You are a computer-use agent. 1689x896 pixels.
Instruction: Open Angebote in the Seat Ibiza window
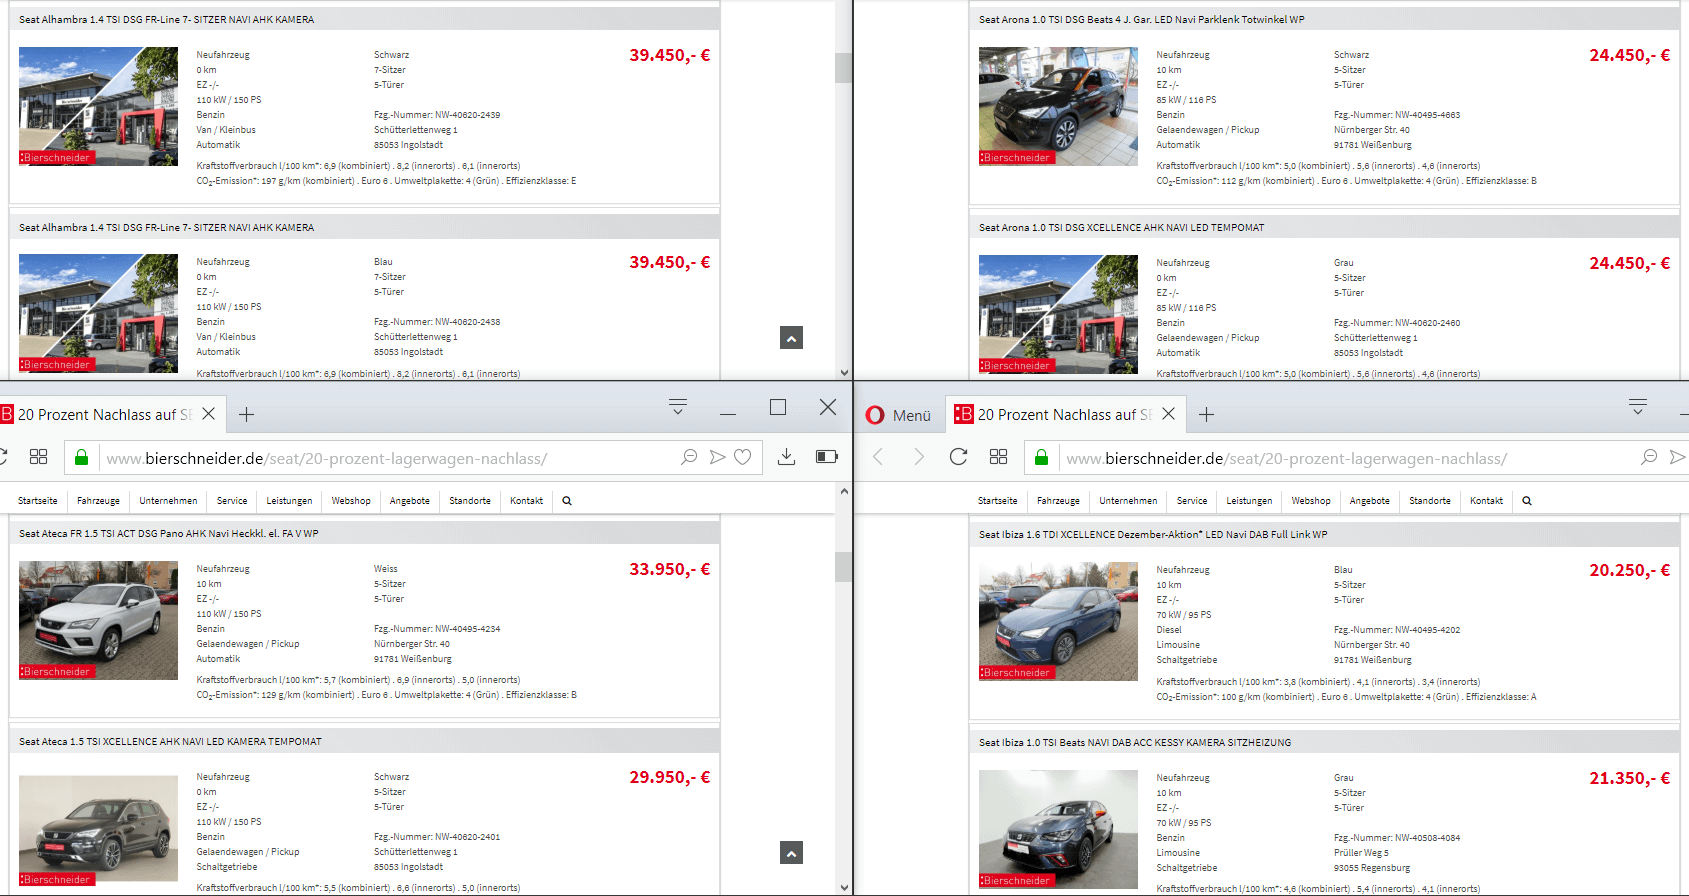tap(1370, 501)
